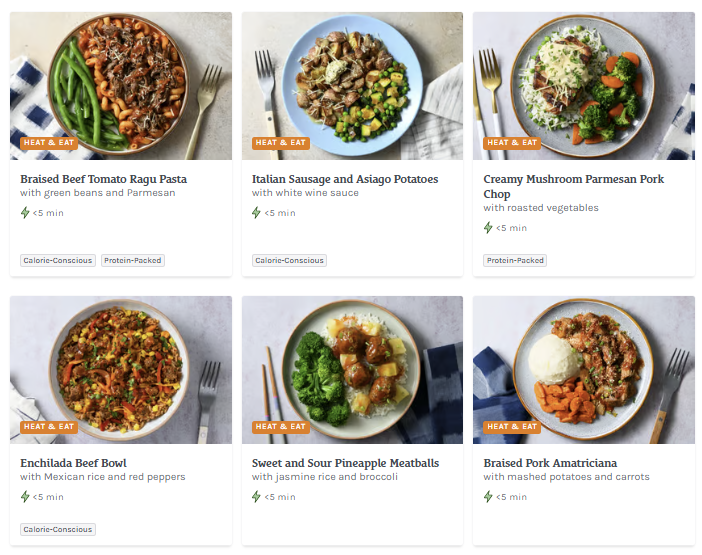
Task: Click lightning icon under Braised Pork Amatriciana
Action: click(x=489, y=497)
